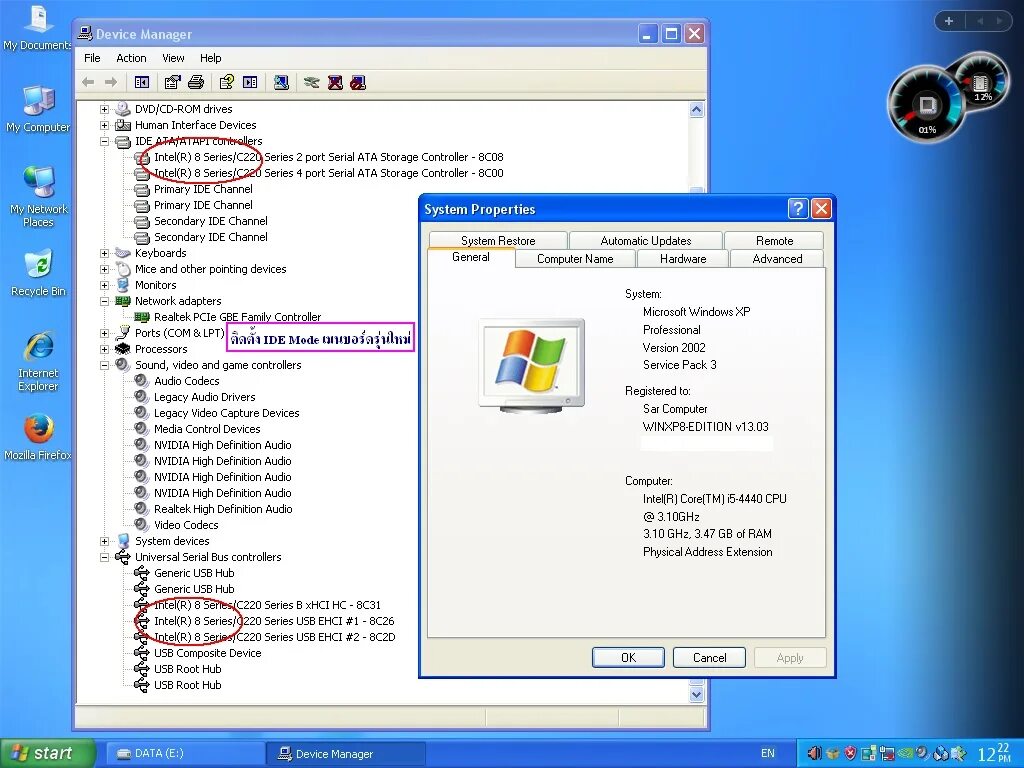This screenshot has width=1024, height=768.
Task: Select USB Composite Device
Action: click(x=208, y=653)
